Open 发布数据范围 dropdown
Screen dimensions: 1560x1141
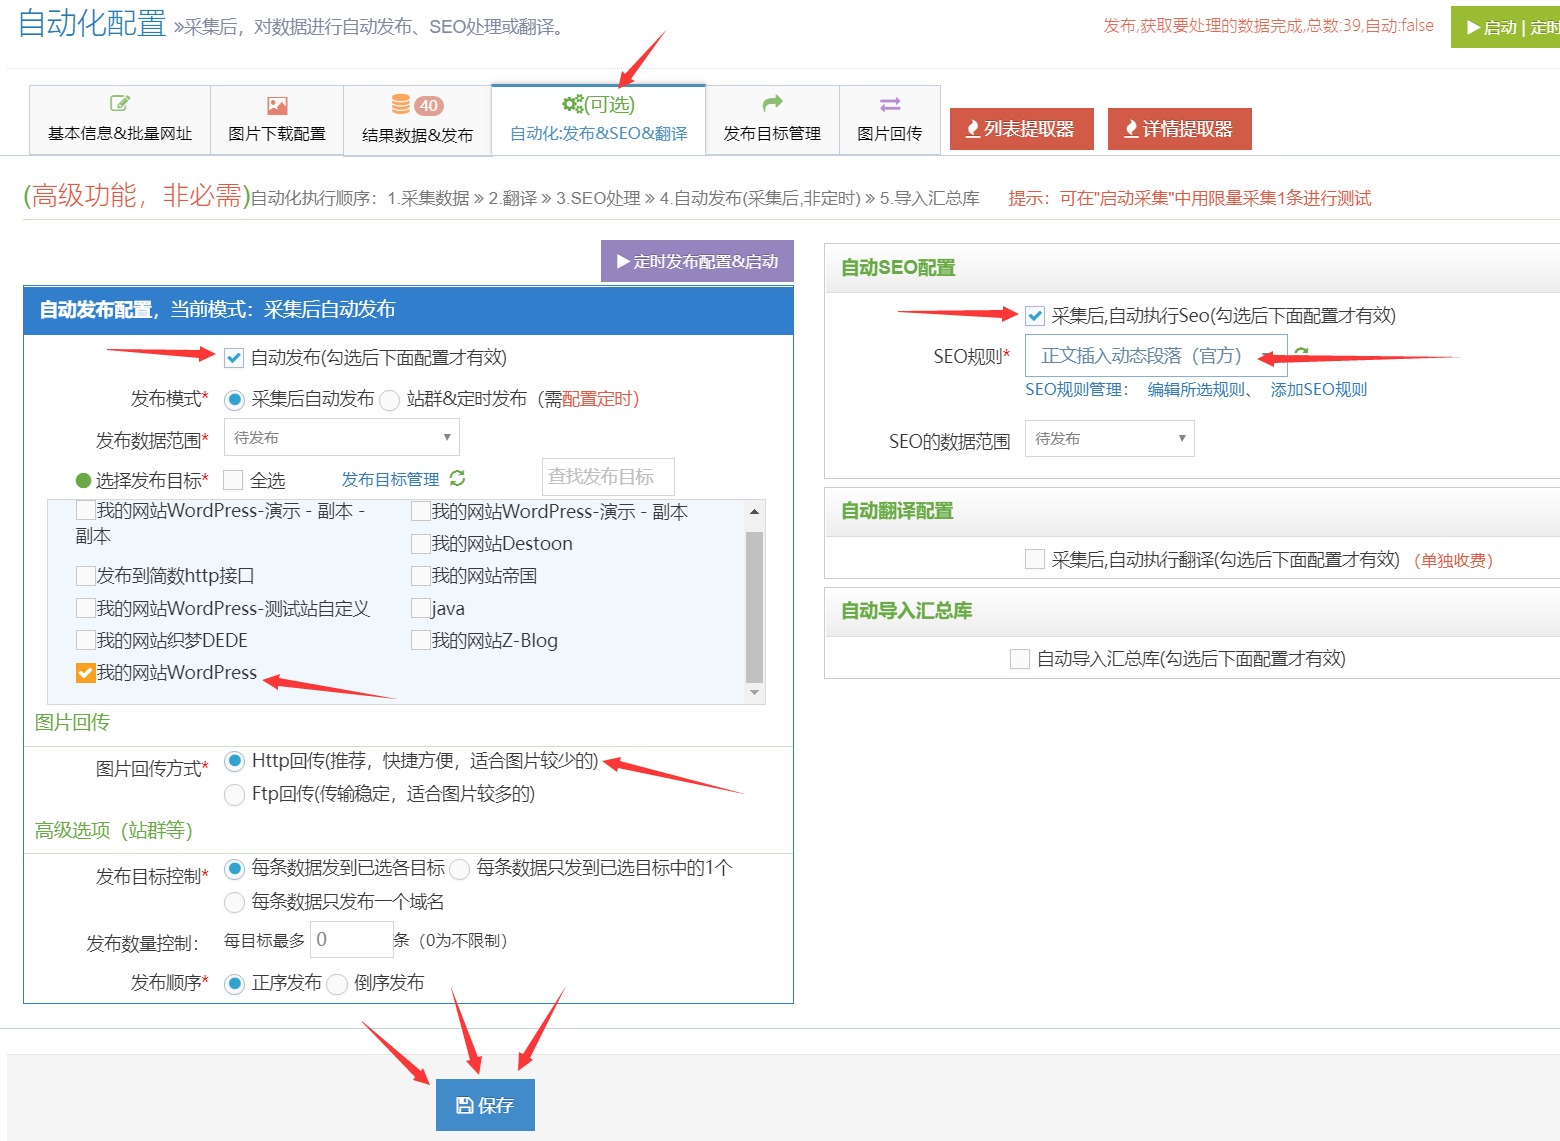click(x=342, y=437)
